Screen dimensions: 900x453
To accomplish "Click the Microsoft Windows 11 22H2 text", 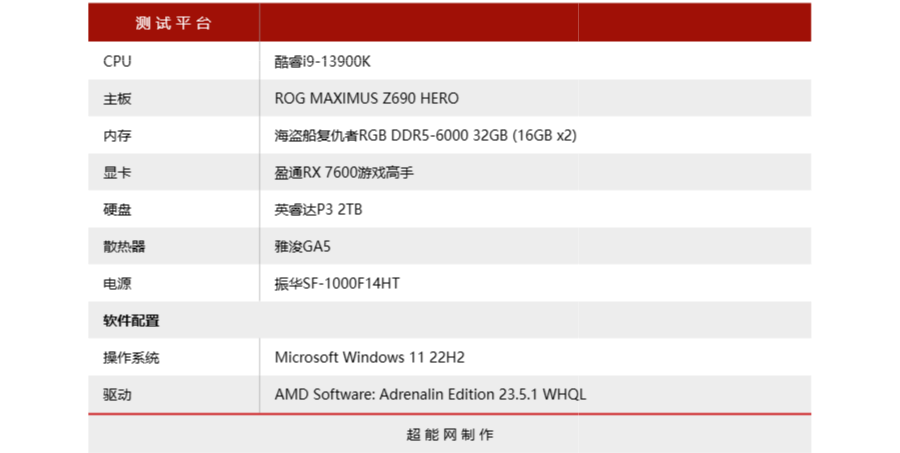I will (370, 357).
